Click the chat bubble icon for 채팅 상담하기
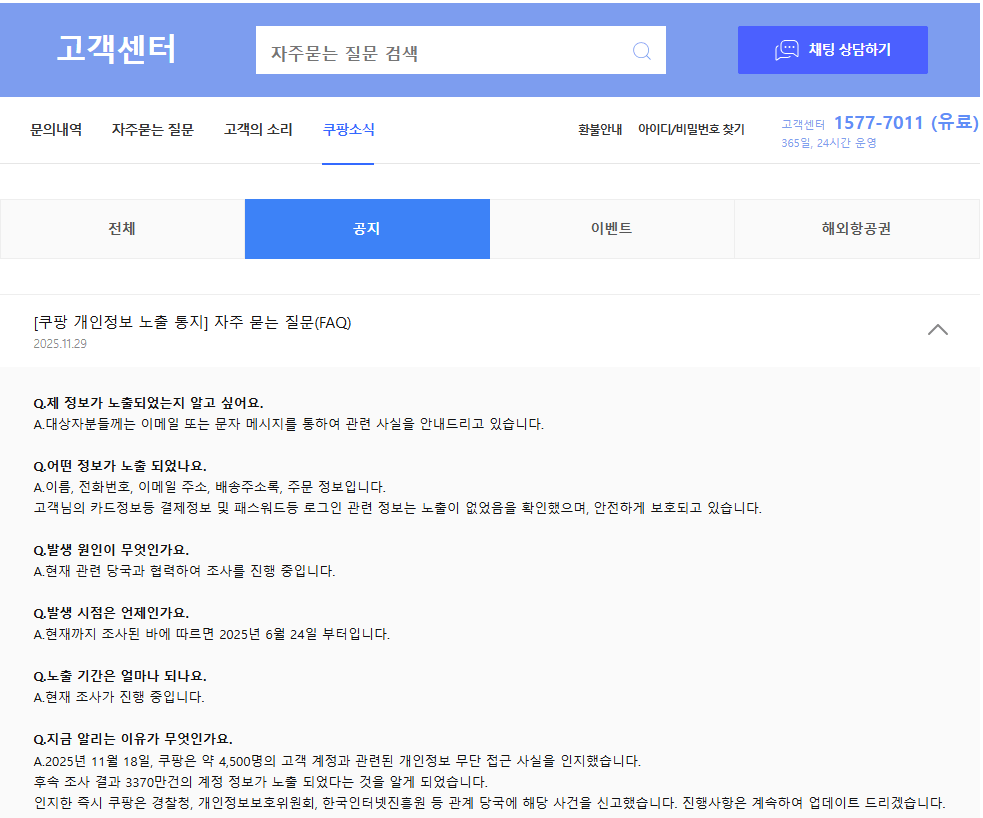The height and width of the screenshot is (818, 983). point(787,50)
